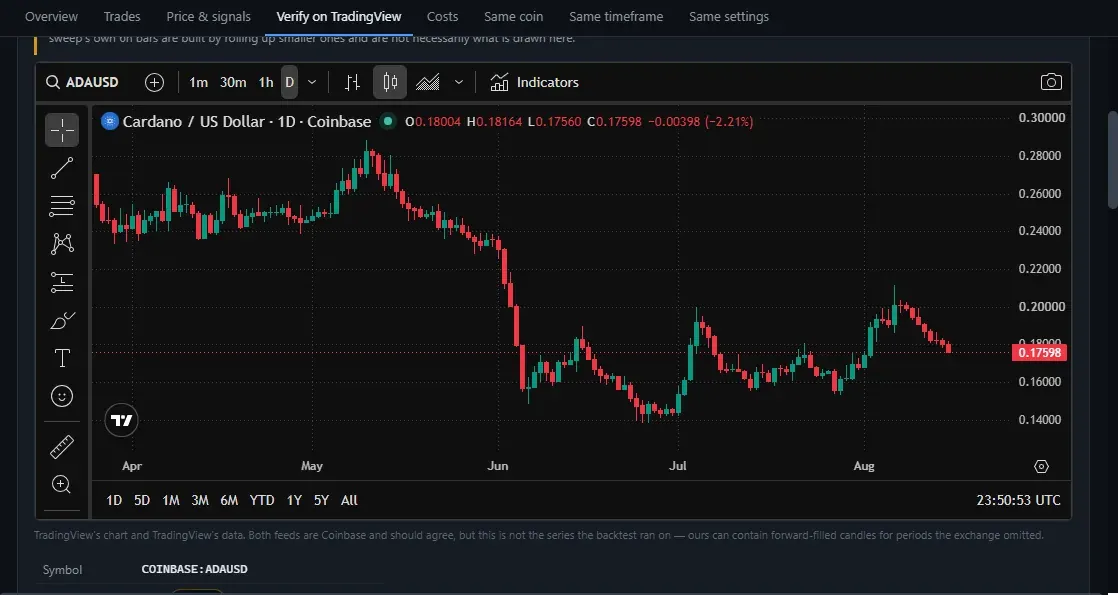Click the green market status dot
Image resolution: width=1118 pixels, height=595 pixels.
(387, 121)
